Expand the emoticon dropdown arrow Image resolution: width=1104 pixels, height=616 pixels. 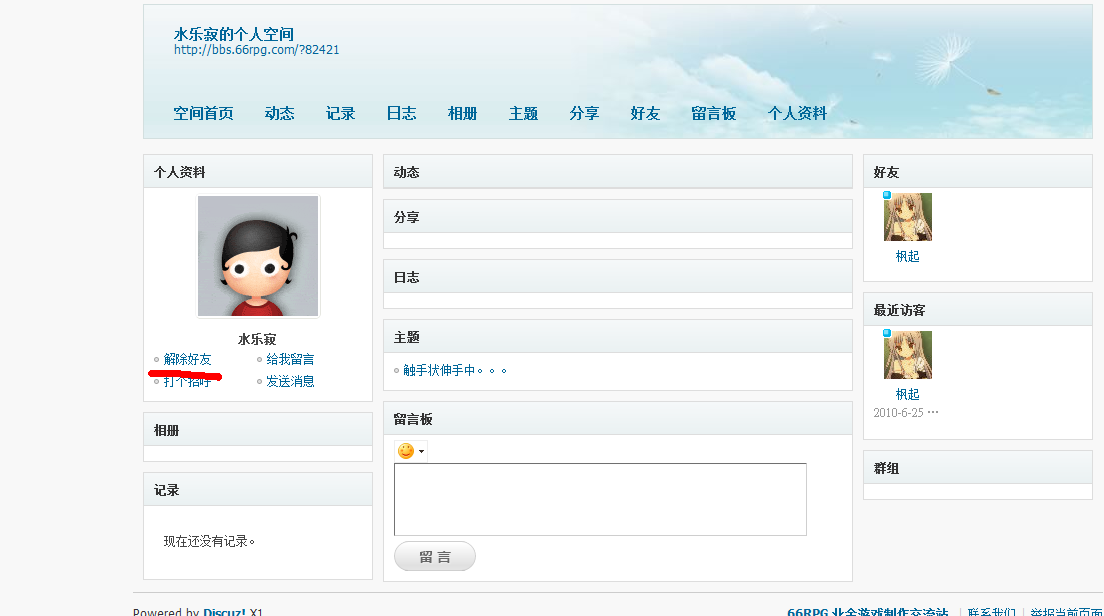coord(421,451)
